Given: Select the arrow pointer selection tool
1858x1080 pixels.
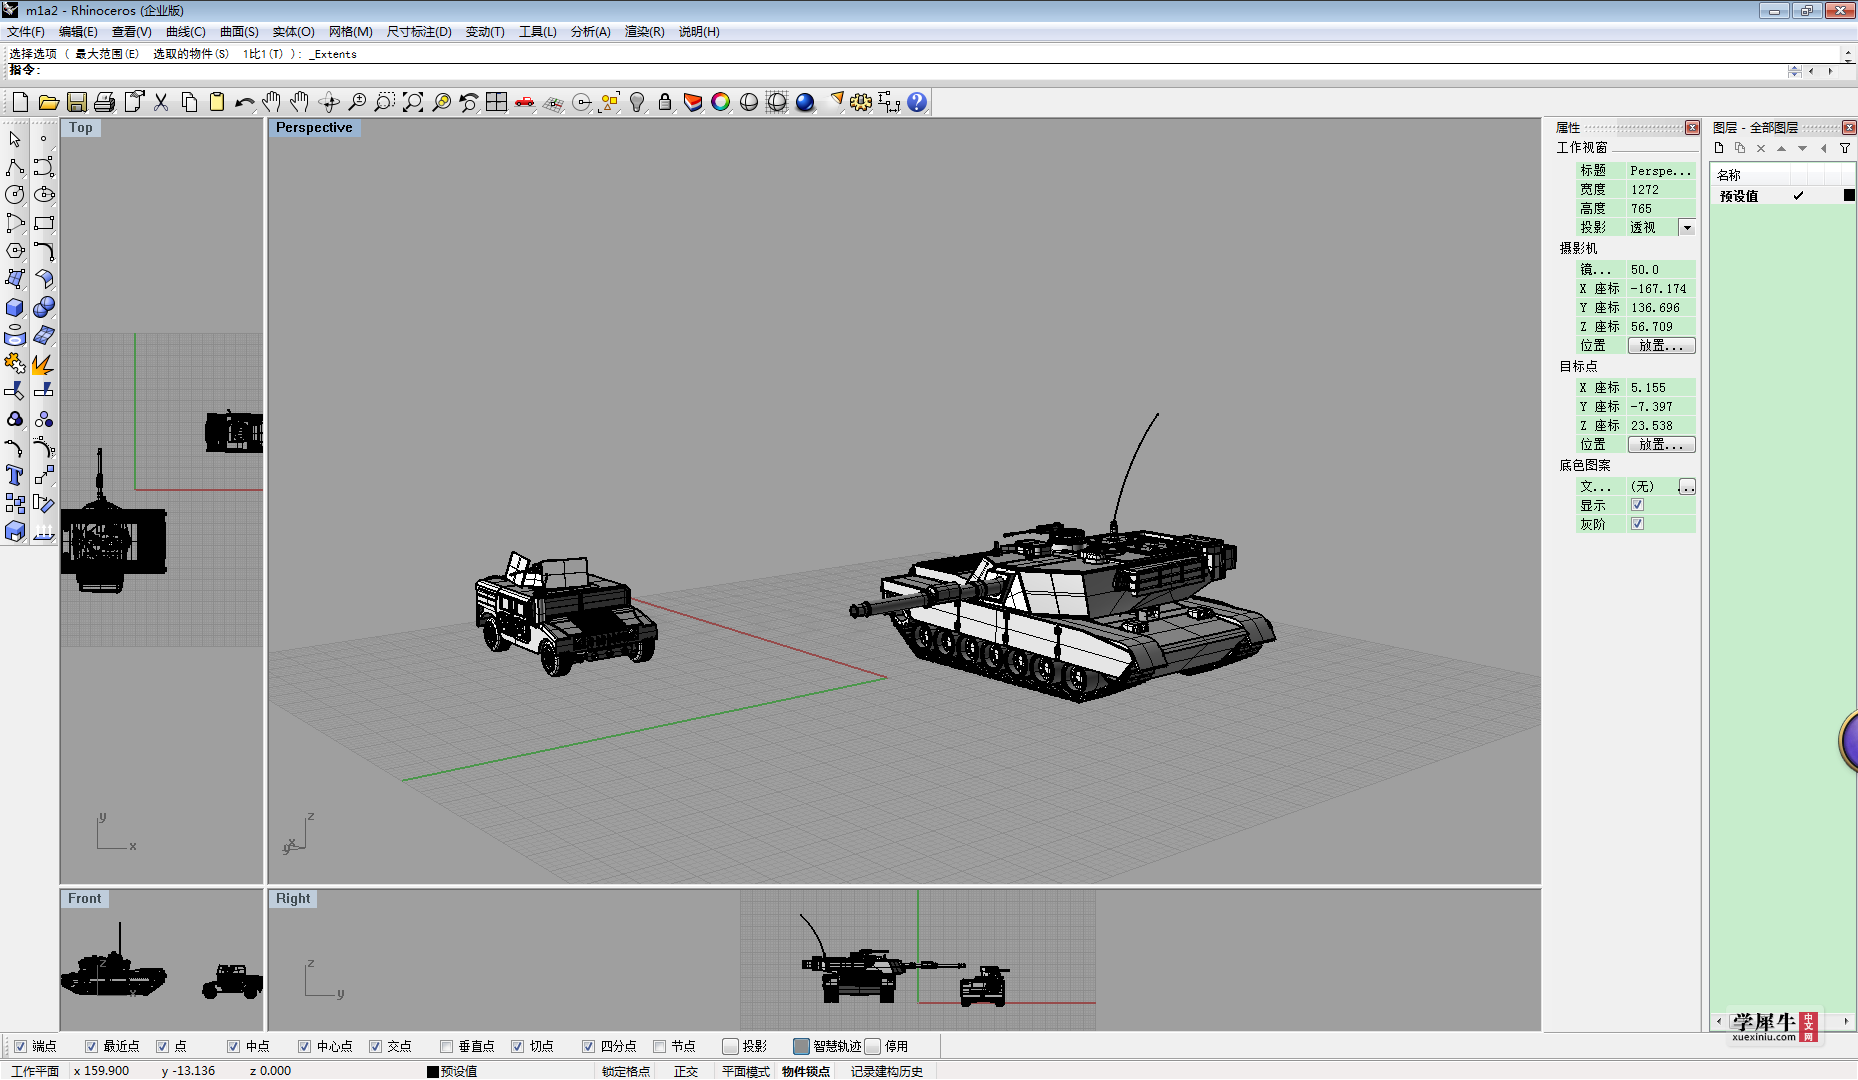Looking at the screenshot, I should click(x=15, y=139).
